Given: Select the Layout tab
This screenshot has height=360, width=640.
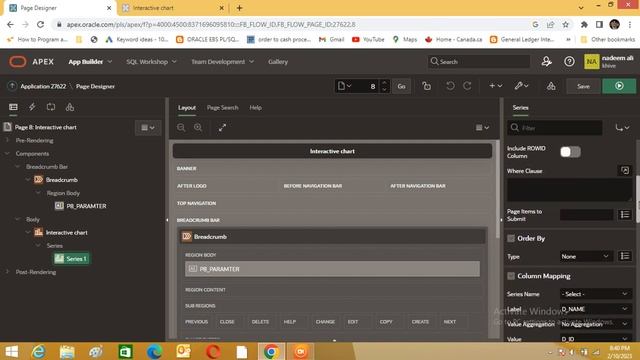Looking at the screenshot, I should (187, 108).
